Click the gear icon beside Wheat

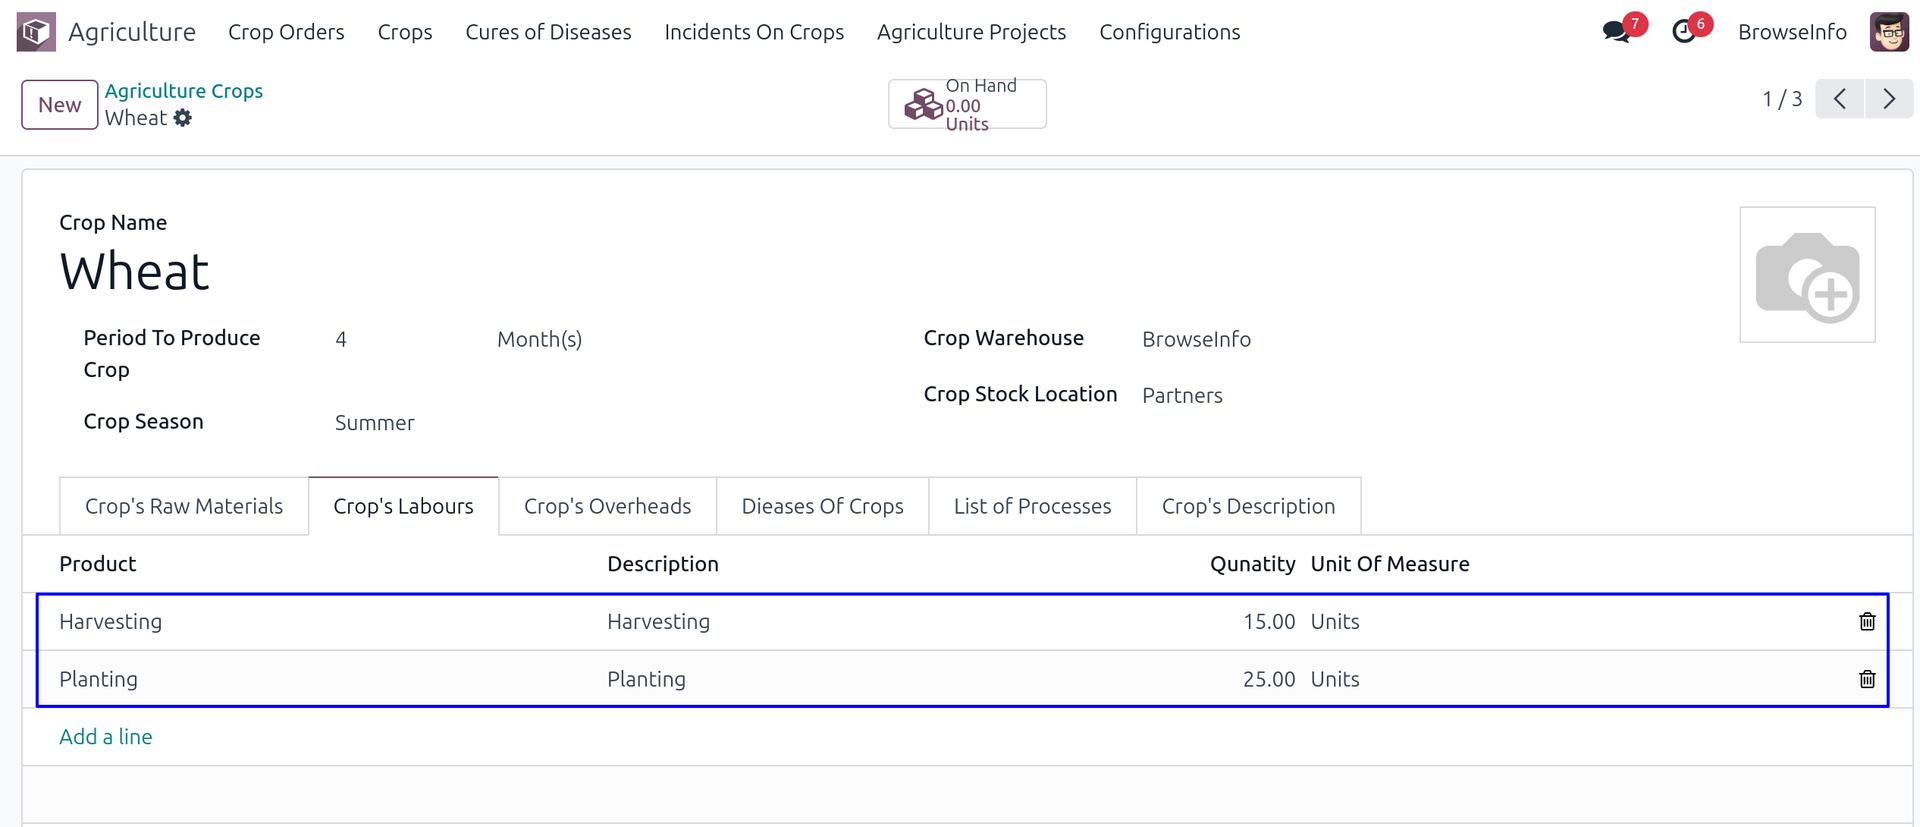(x=183, y=118)
